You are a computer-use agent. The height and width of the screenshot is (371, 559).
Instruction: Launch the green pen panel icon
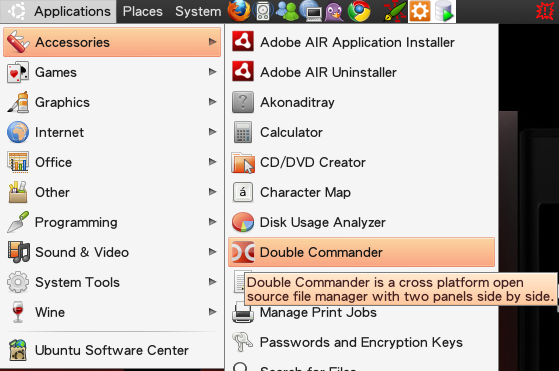[x=395, y=11]
